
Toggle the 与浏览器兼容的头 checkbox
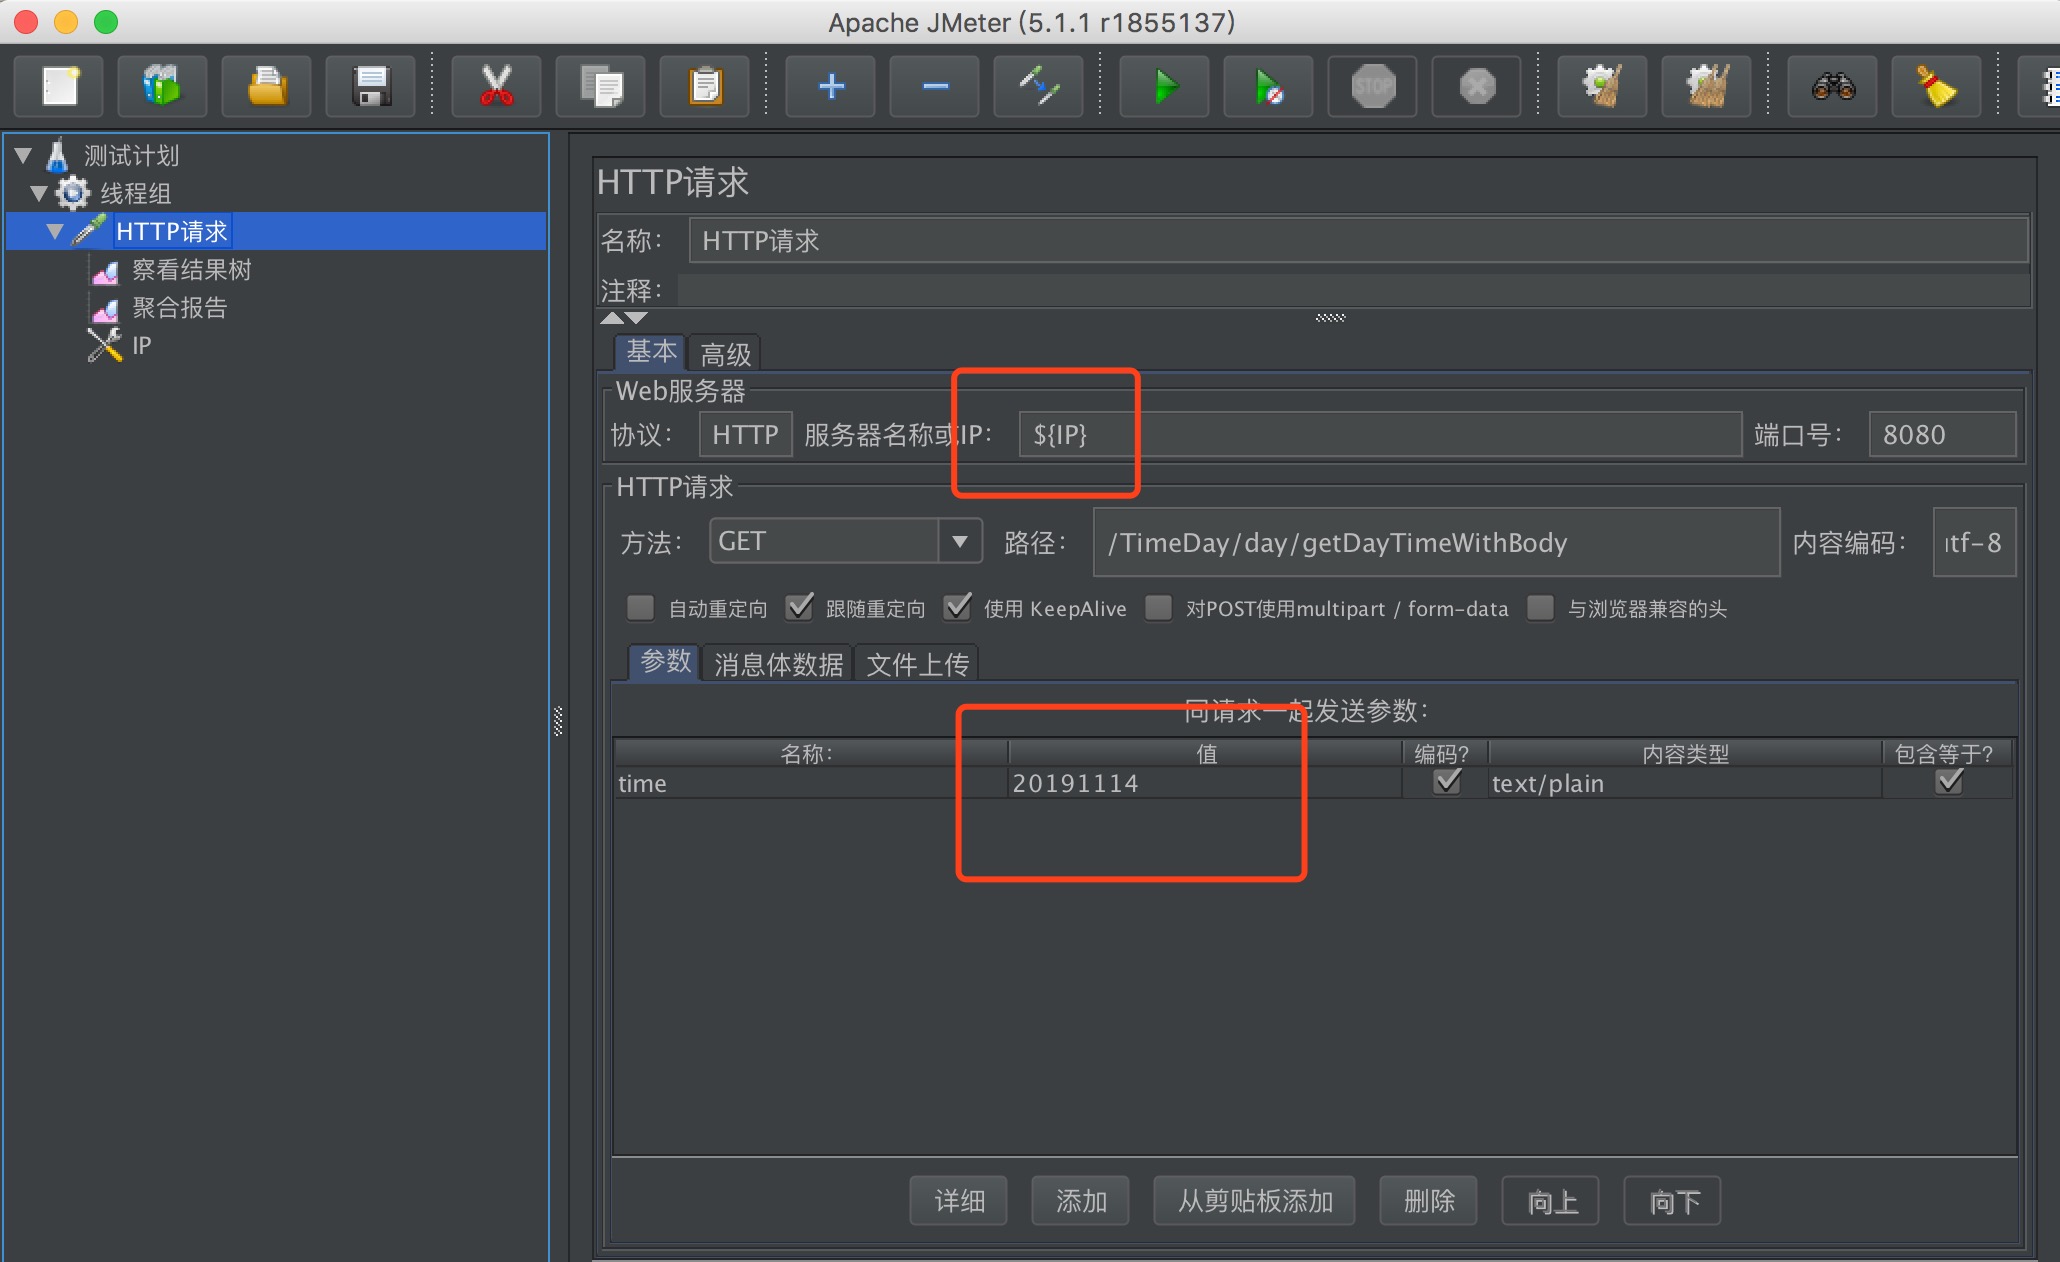pyautogui.click(x=1540, y=608)
